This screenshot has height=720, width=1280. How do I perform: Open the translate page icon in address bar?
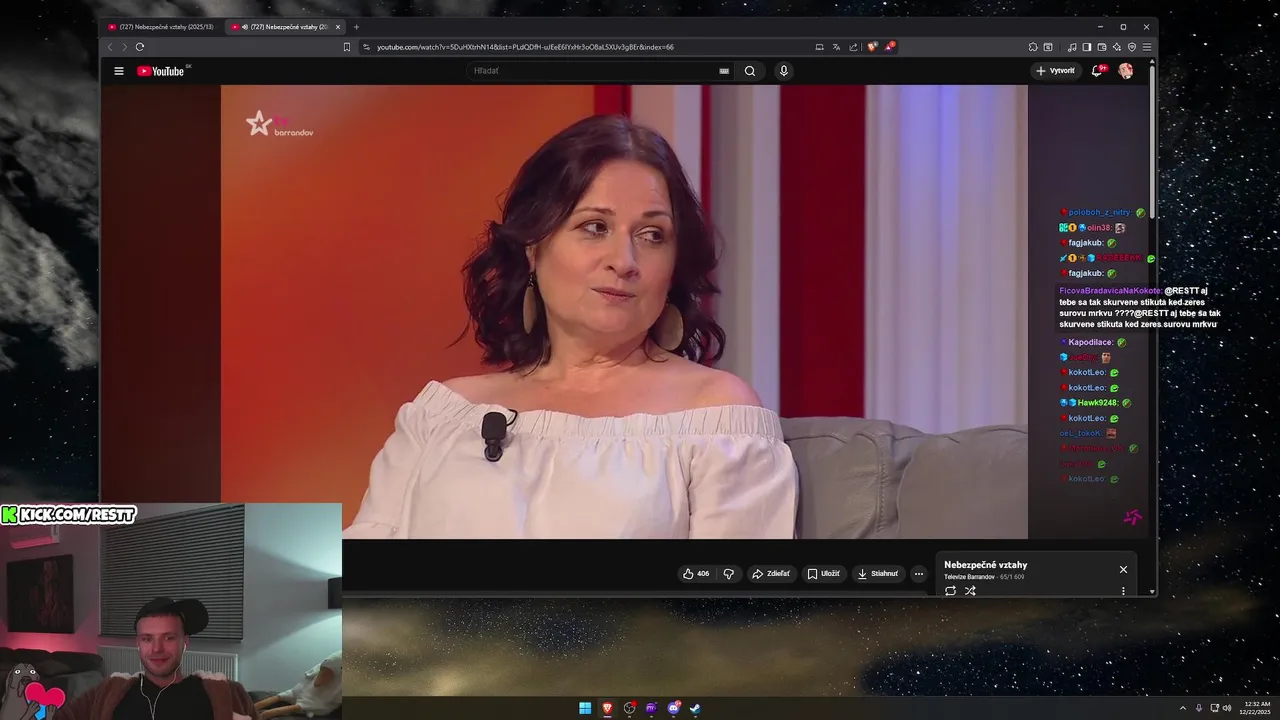click(x=836, y=47)
